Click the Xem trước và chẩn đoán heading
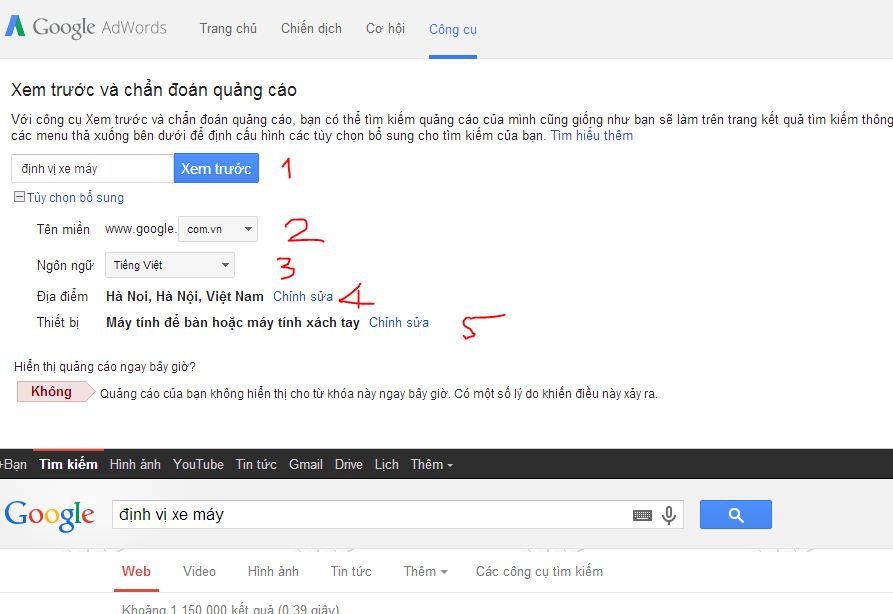 click(154, 90)
